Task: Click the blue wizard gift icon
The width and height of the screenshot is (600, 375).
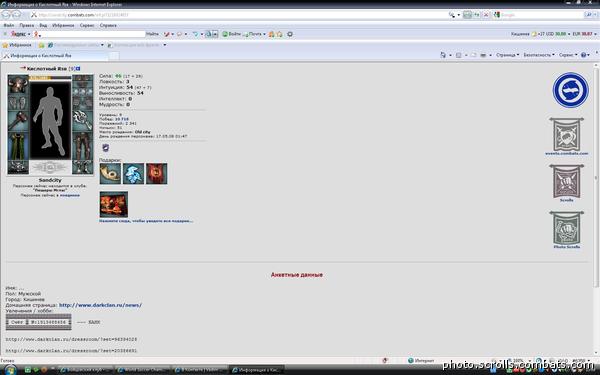Action: tap(133, 173)
